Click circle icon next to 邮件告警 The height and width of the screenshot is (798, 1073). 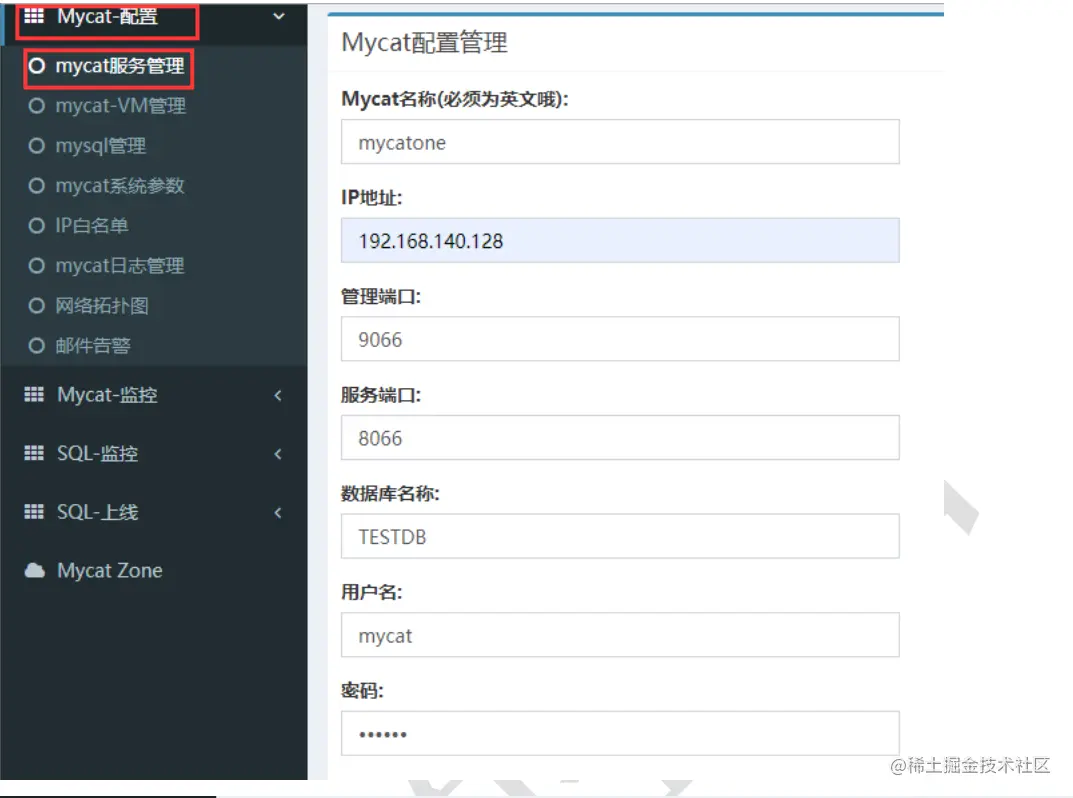coord(37,346)
